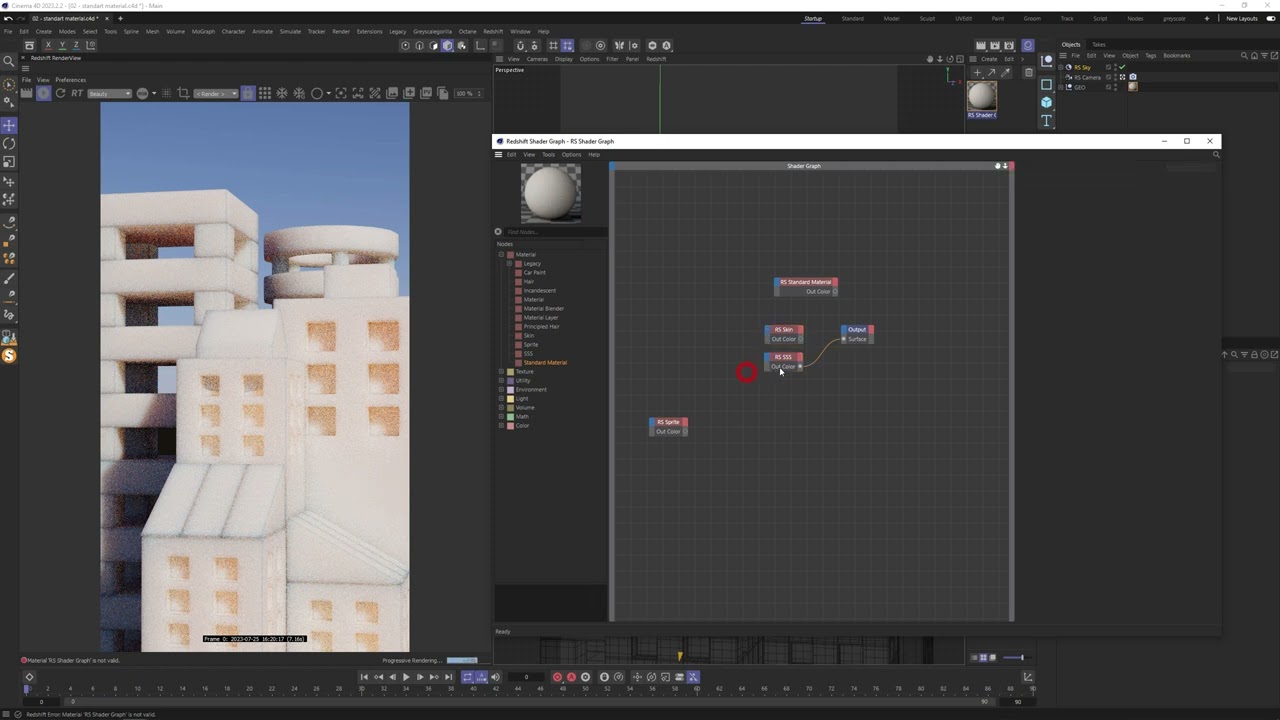The width and height of the screenshot is (1280, 720).
Task: Click the search magnifier icon at left
Action: [x=9, y=61]
